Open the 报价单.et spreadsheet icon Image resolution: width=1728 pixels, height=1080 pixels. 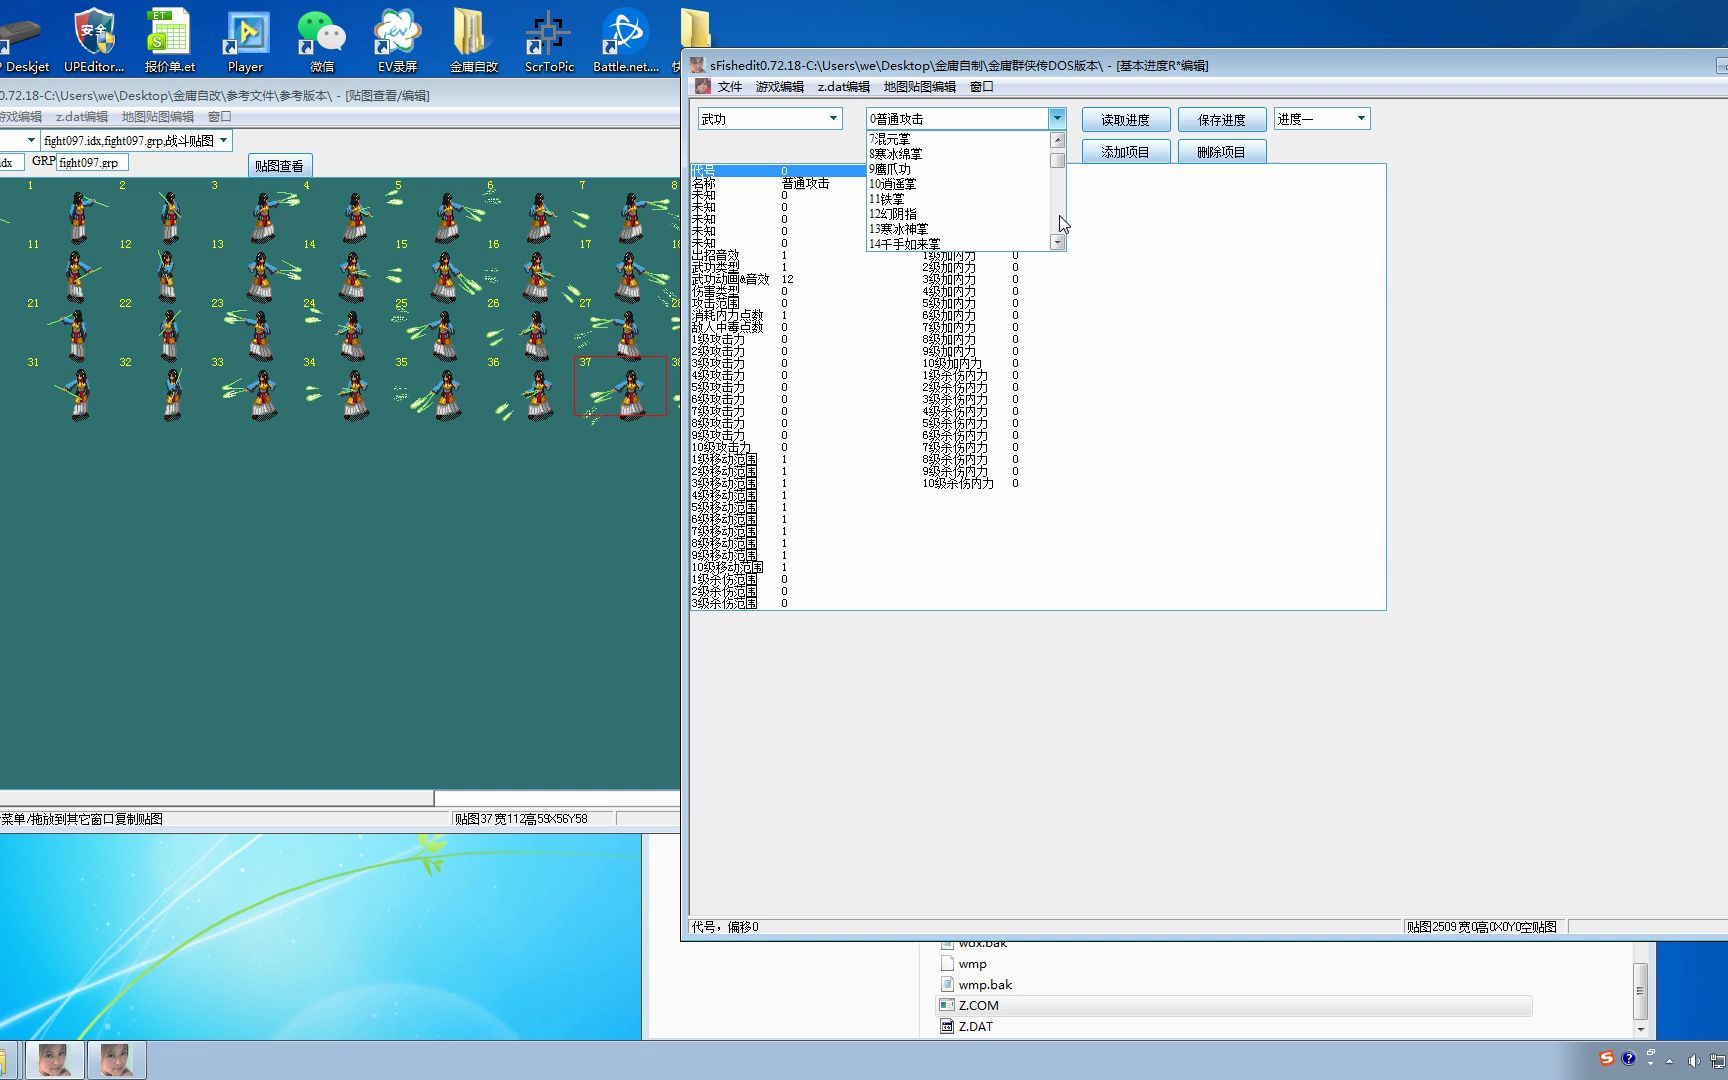[170, 40]
